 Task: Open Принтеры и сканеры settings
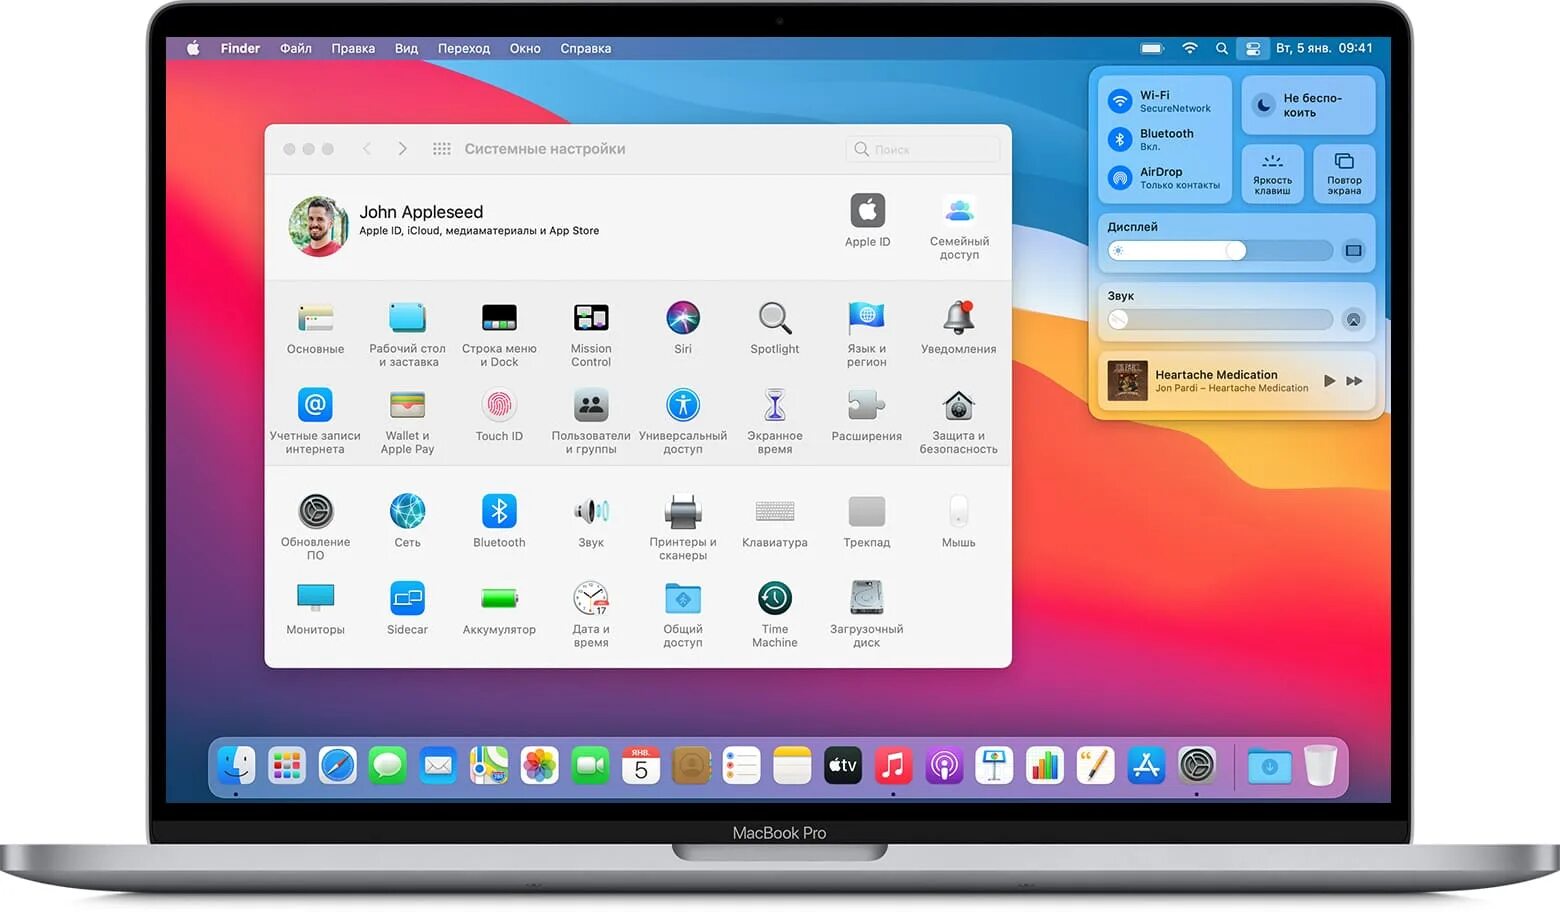(683, 511)
